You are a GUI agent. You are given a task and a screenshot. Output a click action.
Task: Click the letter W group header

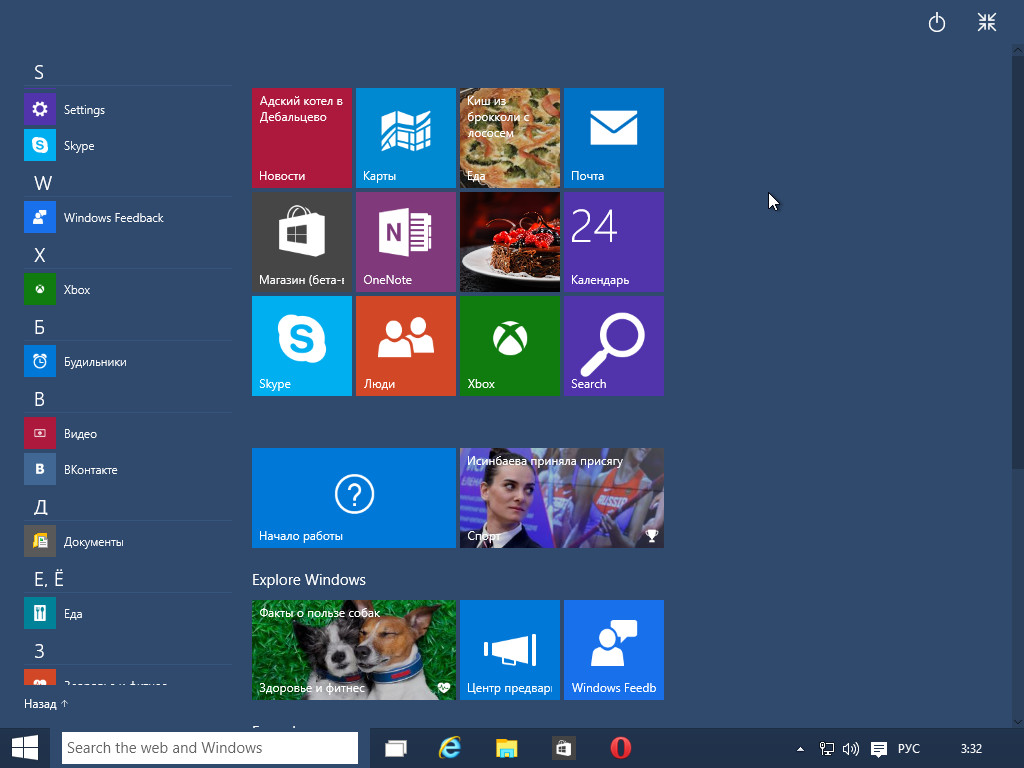coord(42,183)
